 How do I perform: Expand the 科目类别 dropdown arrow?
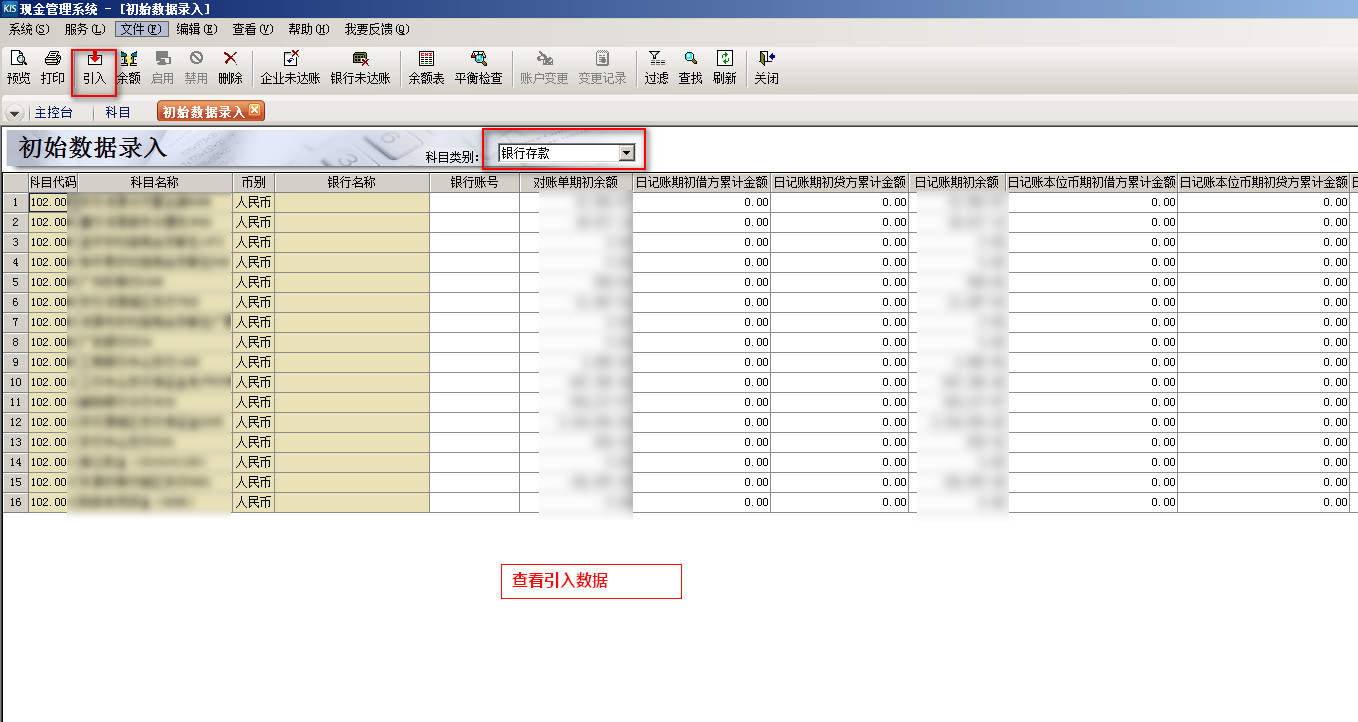627,153
